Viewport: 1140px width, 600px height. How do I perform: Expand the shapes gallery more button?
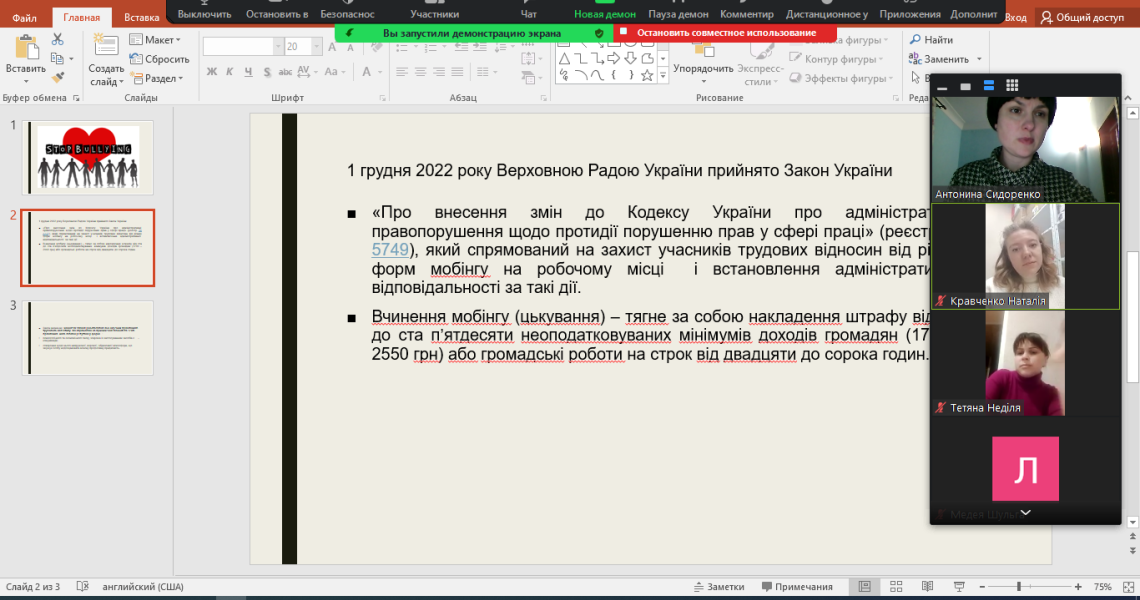pos(662,75)
